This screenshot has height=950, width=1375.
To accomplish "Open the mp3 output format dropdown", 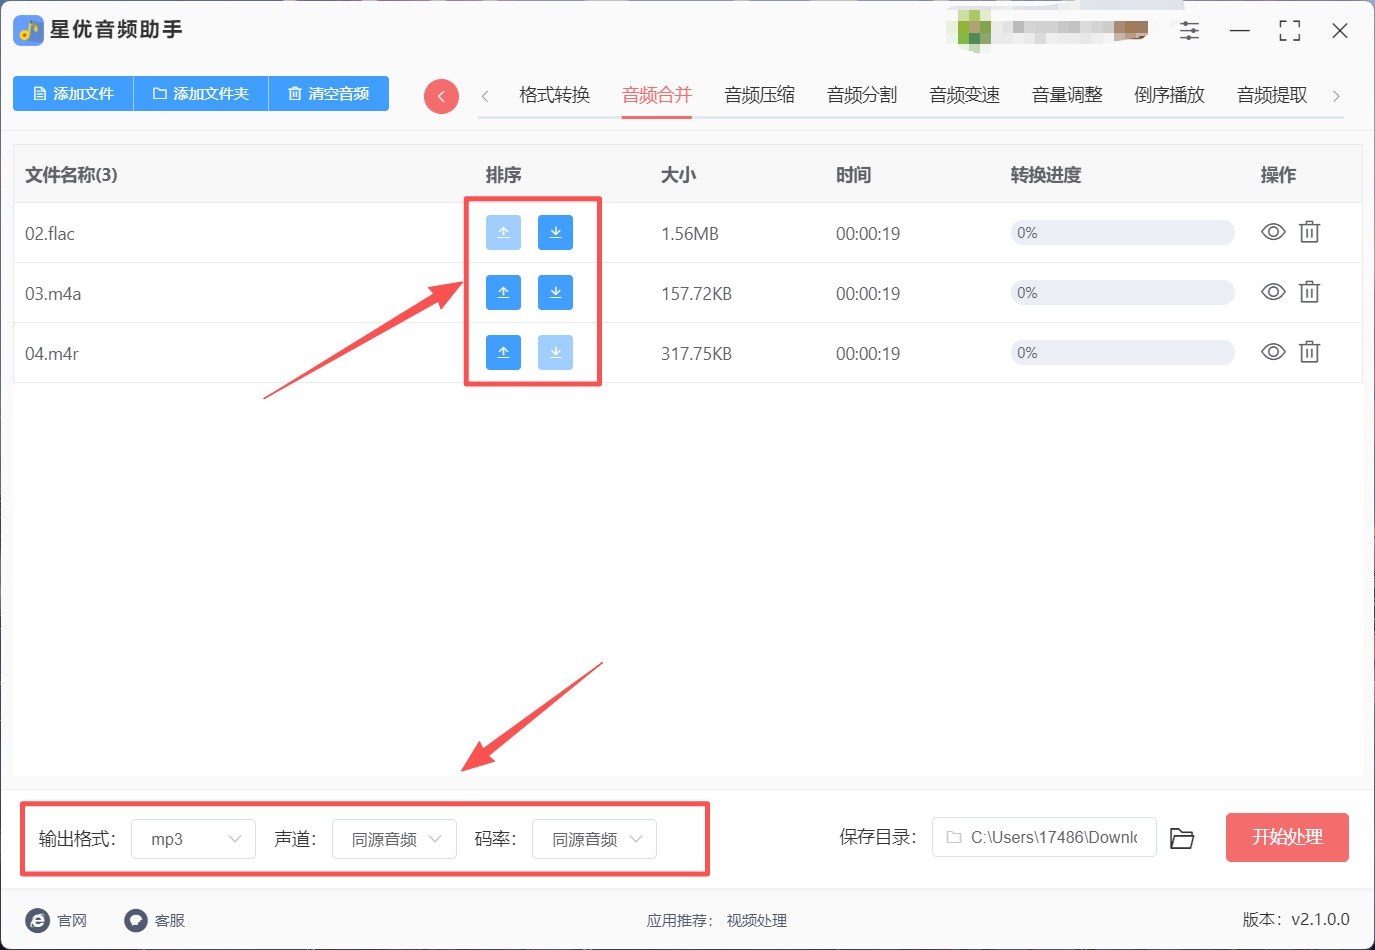I will click(194, 839).
